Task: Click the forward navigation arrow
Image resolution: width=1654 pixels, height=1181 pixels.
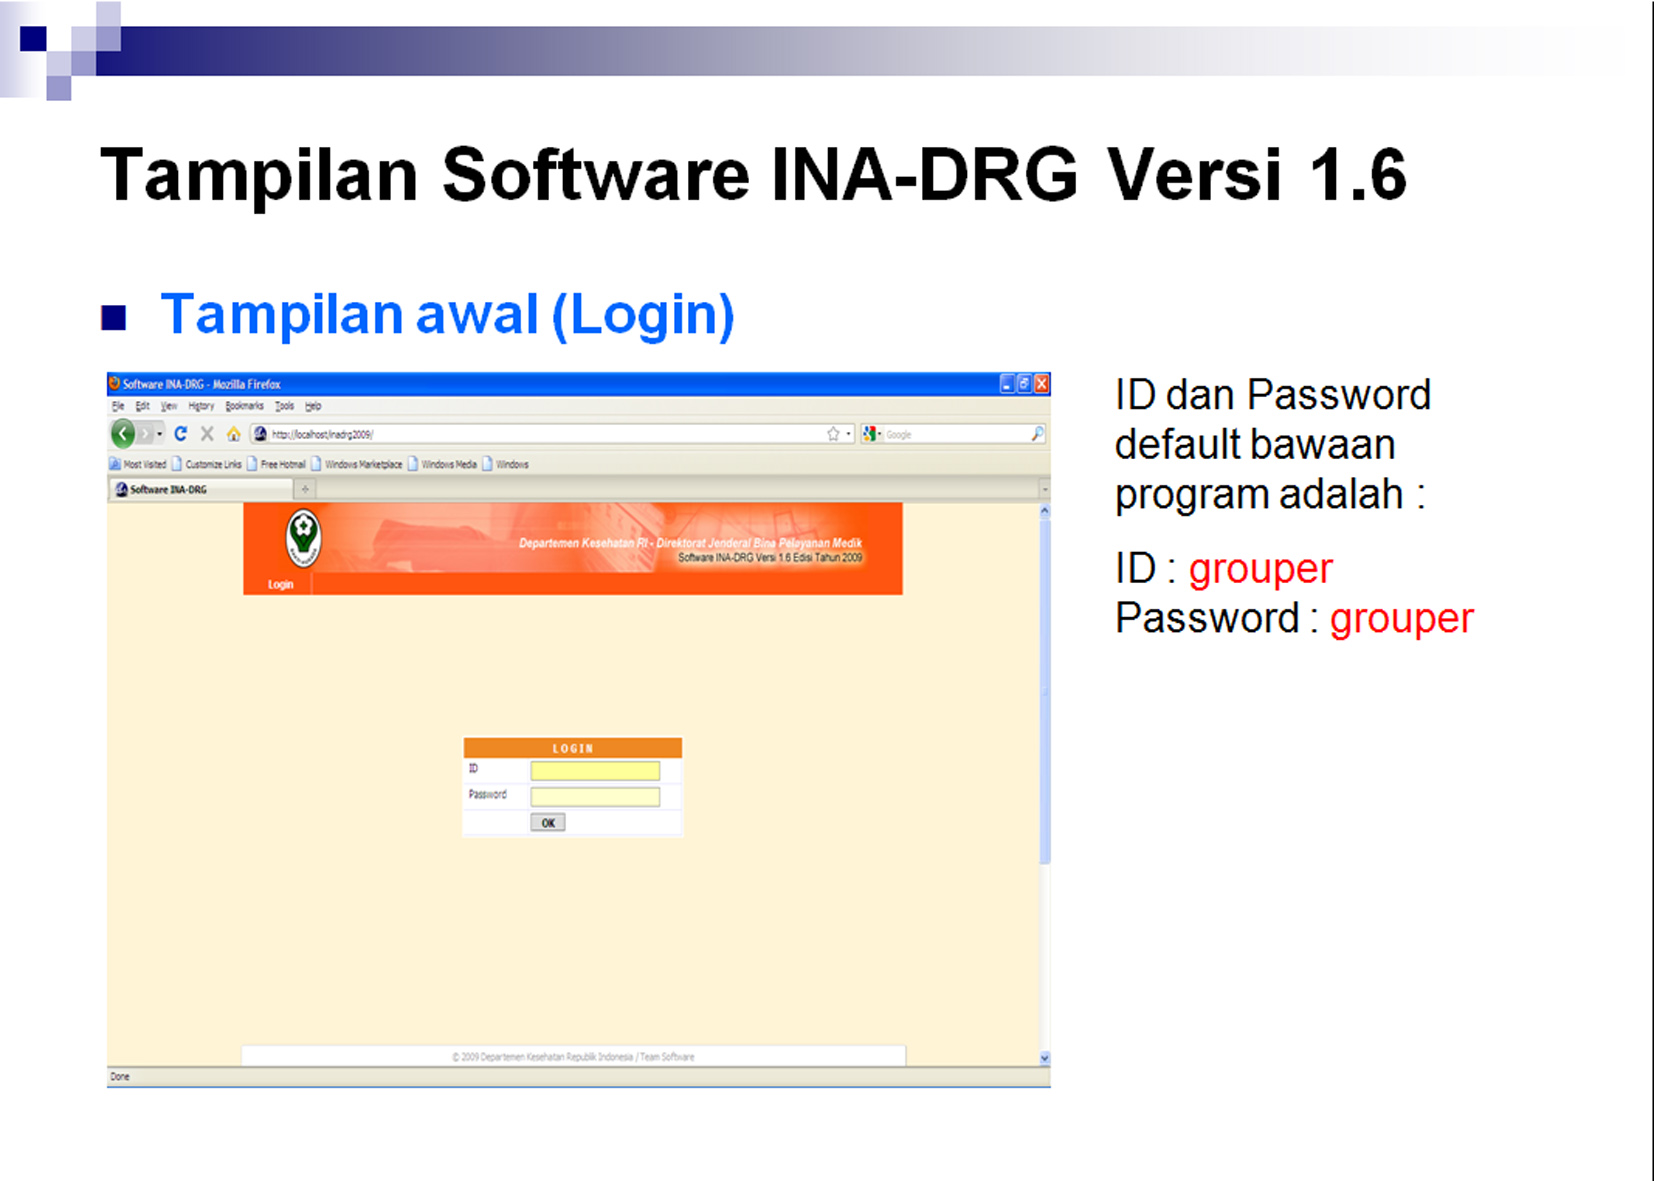Action: (146, 434)
